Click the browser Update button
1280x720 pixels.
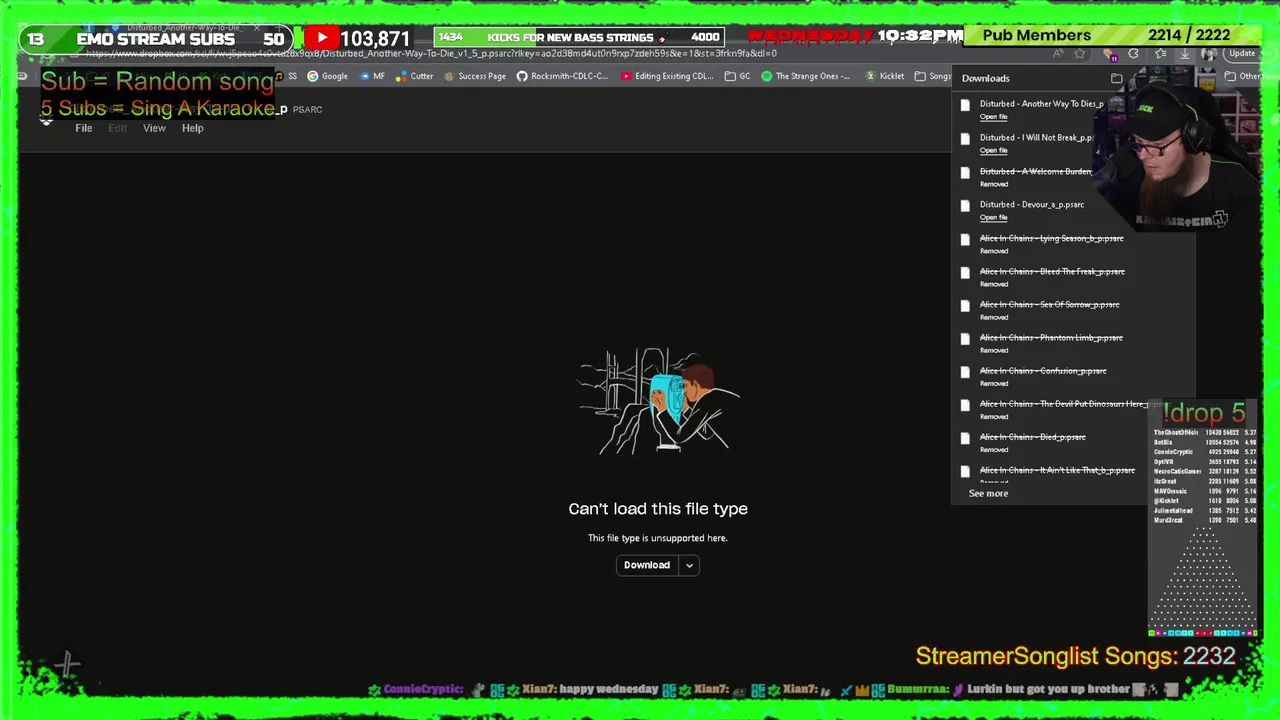point(1242,54)
